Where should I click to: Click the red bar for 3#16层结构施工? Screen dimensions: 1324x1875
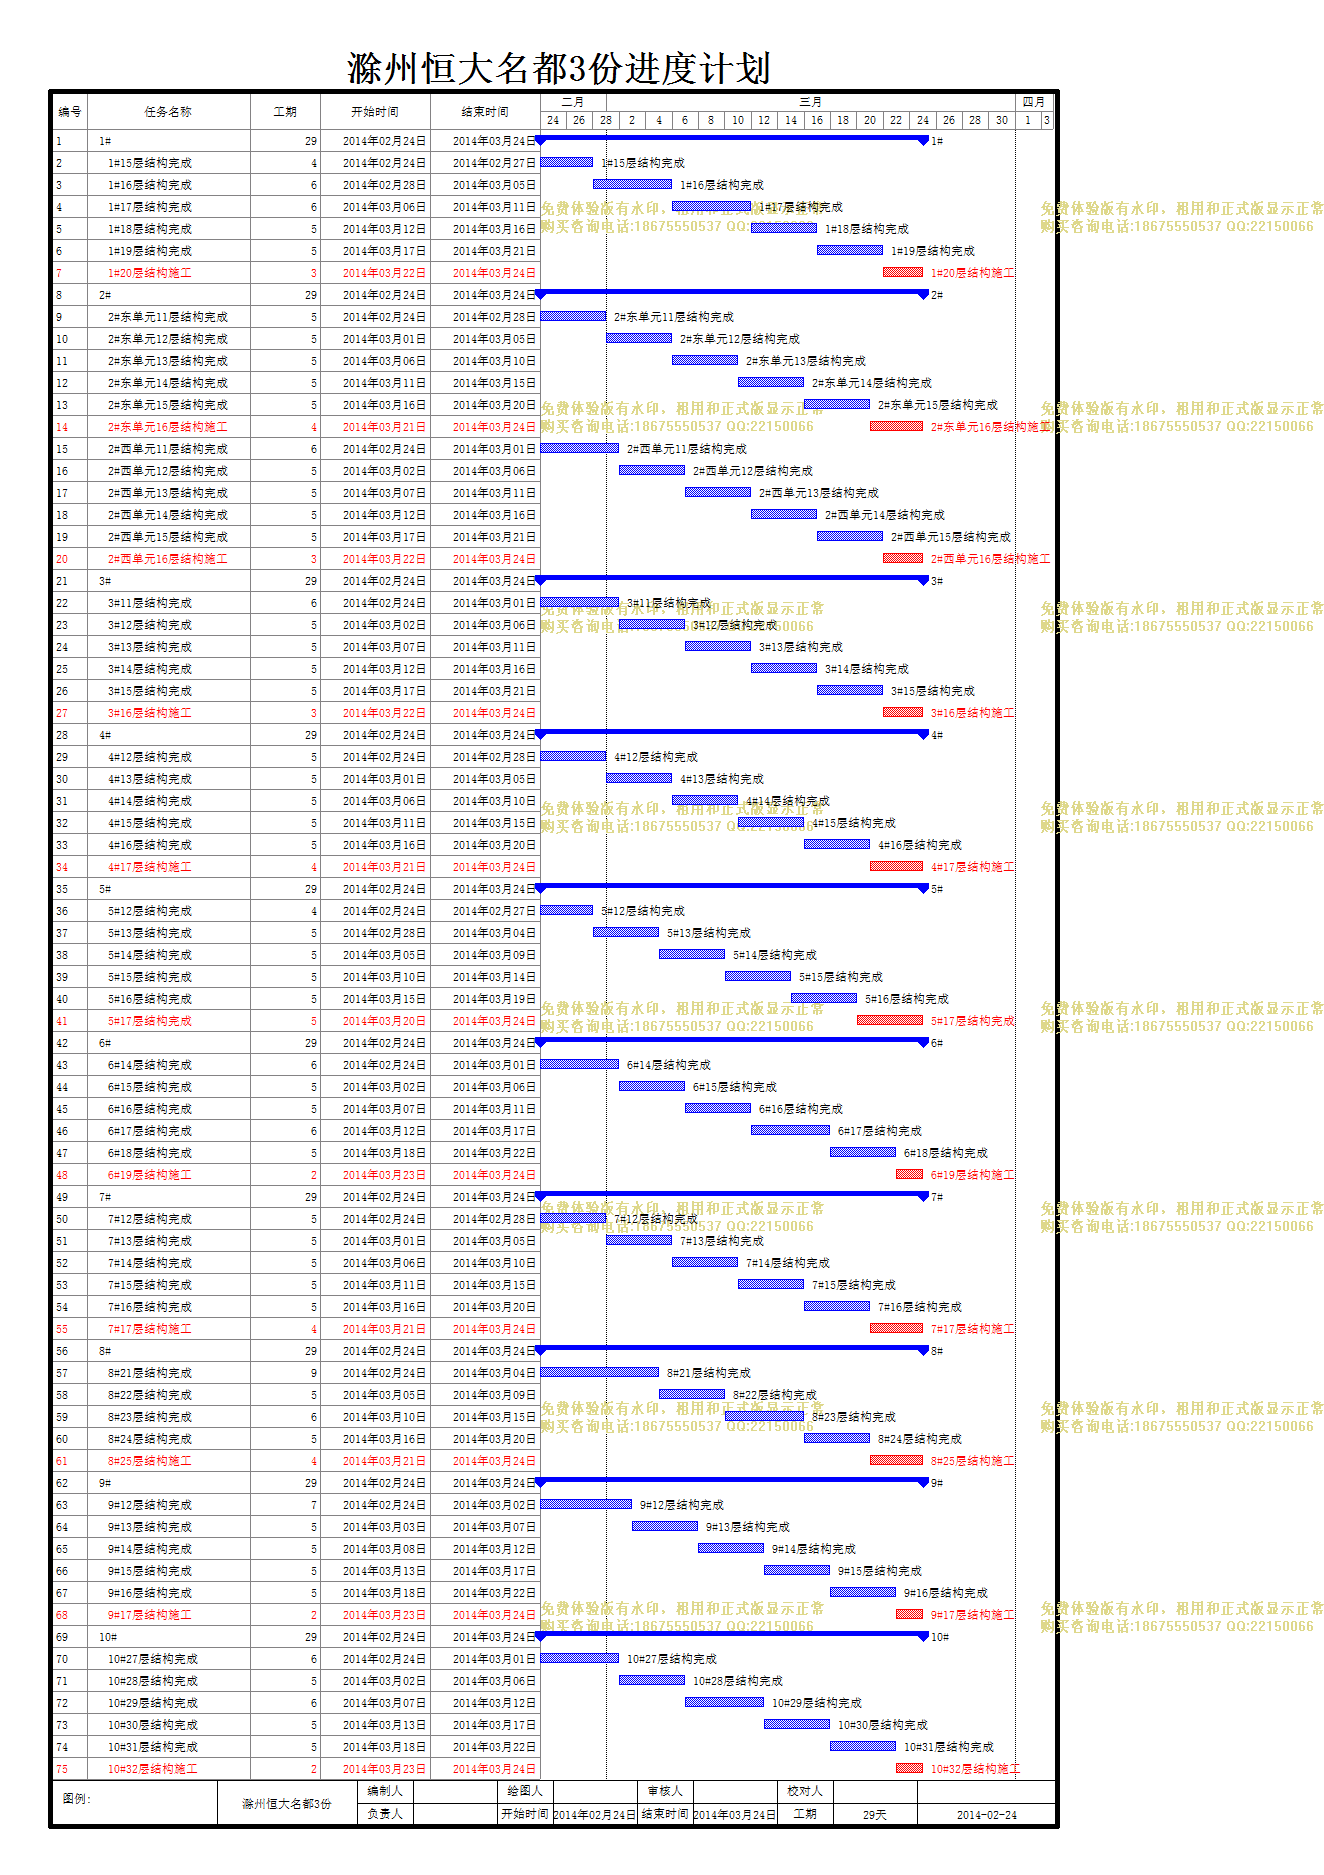point(903,712)
